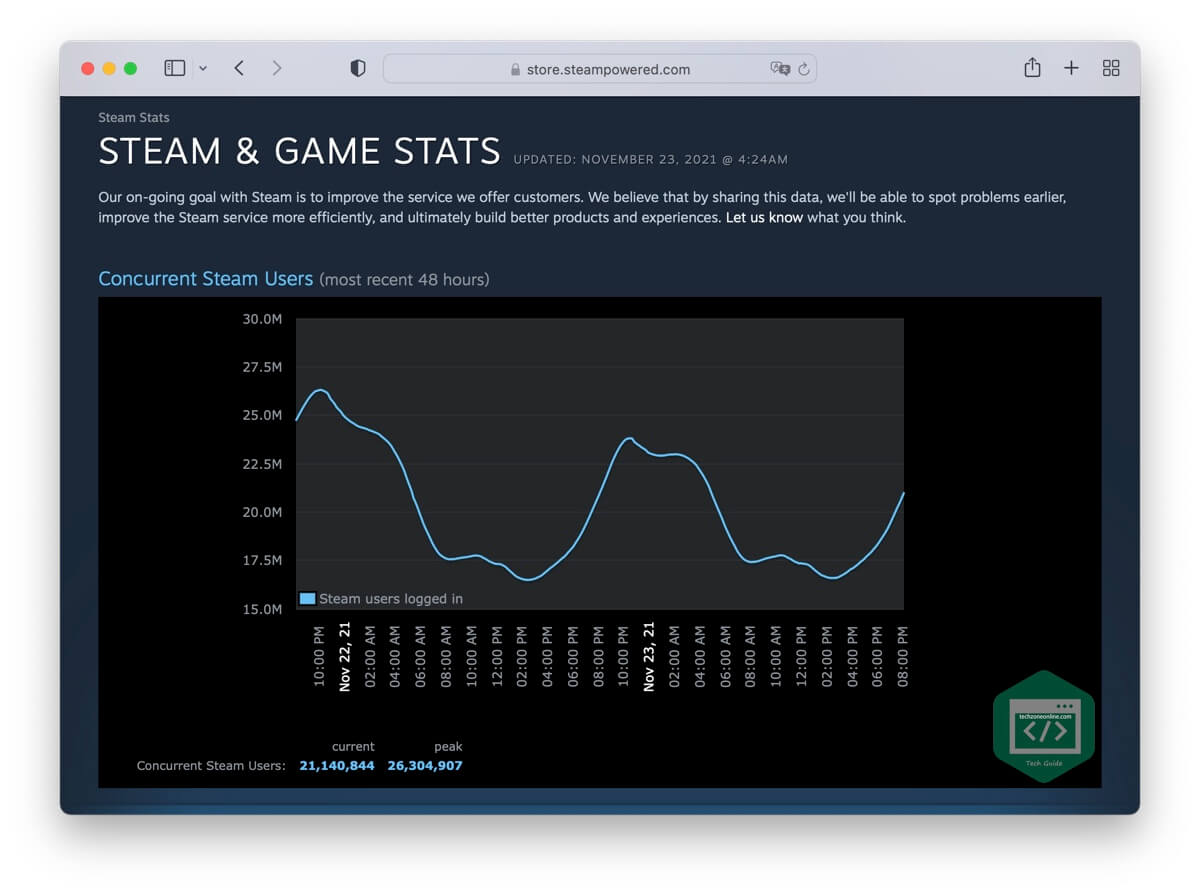
Task: Click the 27.5M y-axis label
Action: 262,367
